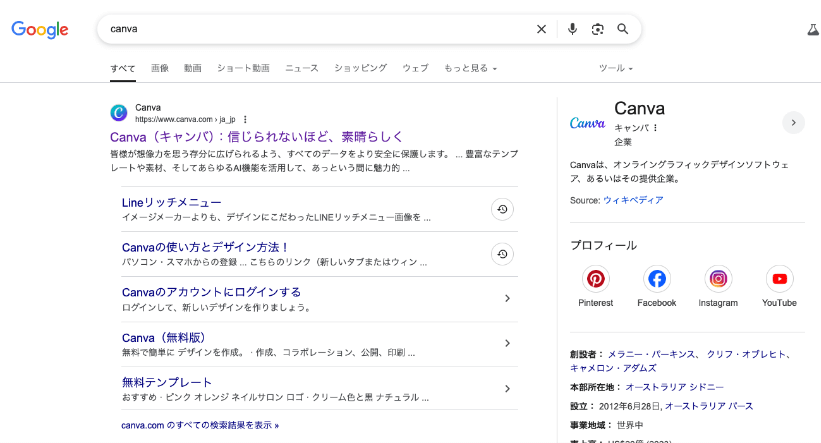821x443 pixels.
Task: Click into the search field containing canva
Action: click(310, 29)
